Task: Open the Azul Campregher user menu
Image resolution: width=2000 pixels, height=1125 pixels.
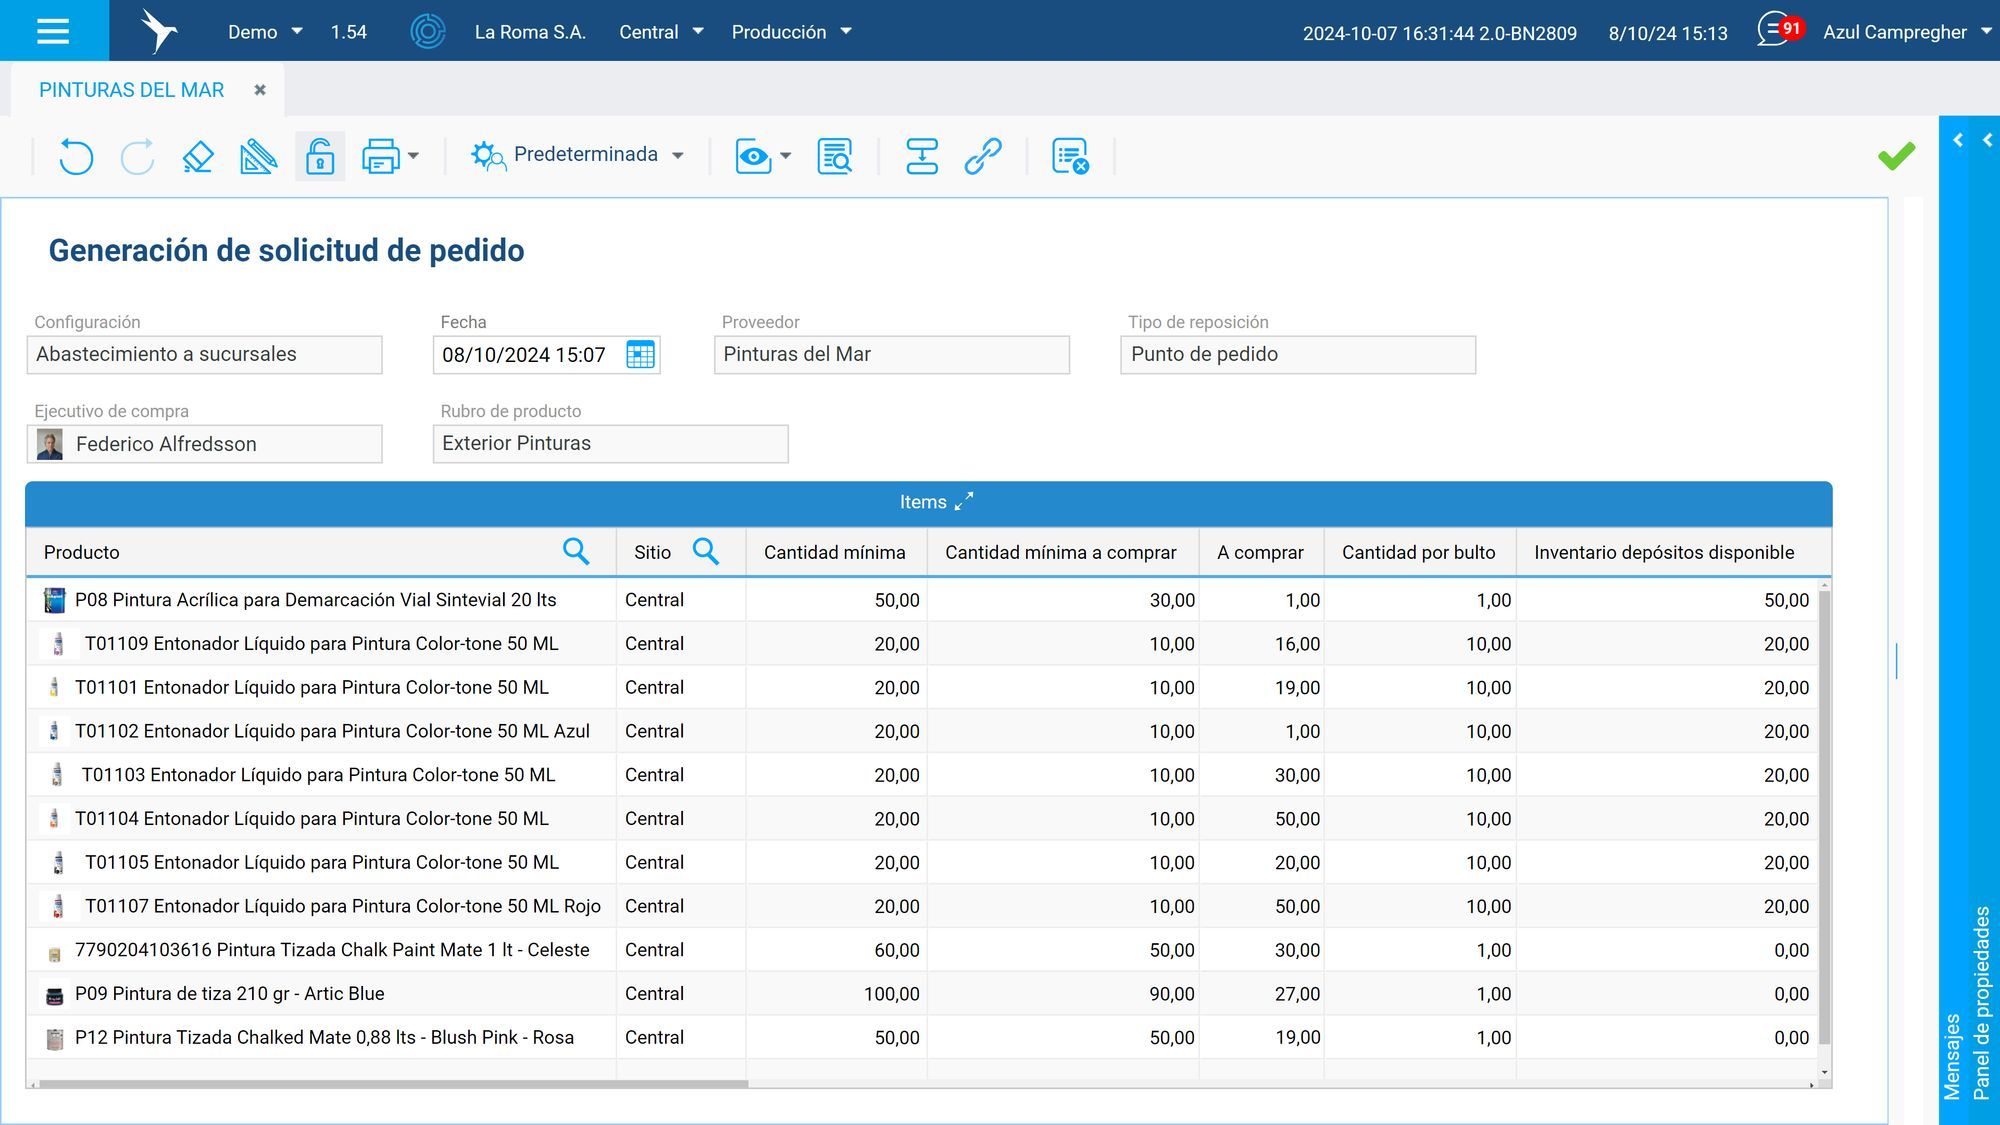Action: [x=1907, y=32]
